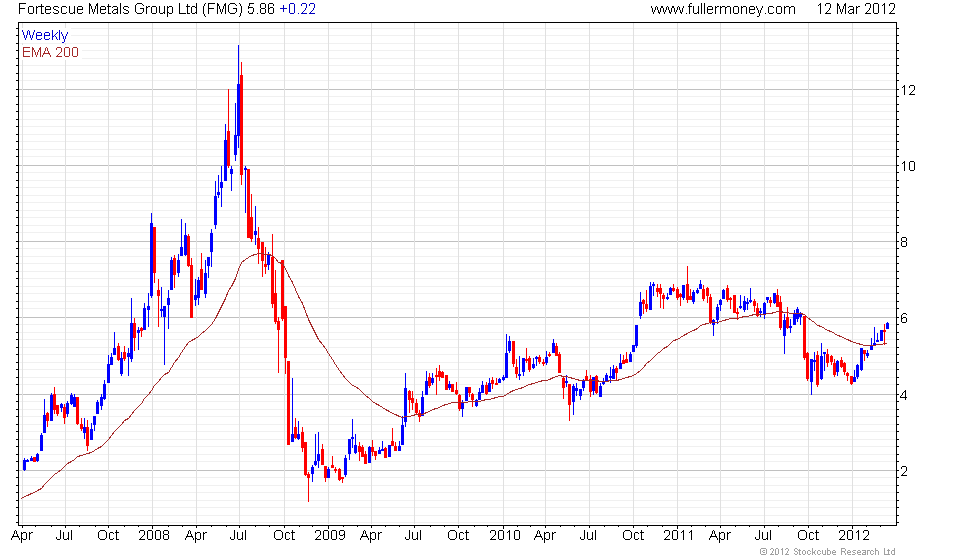Click the www.fullermoney.com link text

pyautogui.click(x=723, y=9)
